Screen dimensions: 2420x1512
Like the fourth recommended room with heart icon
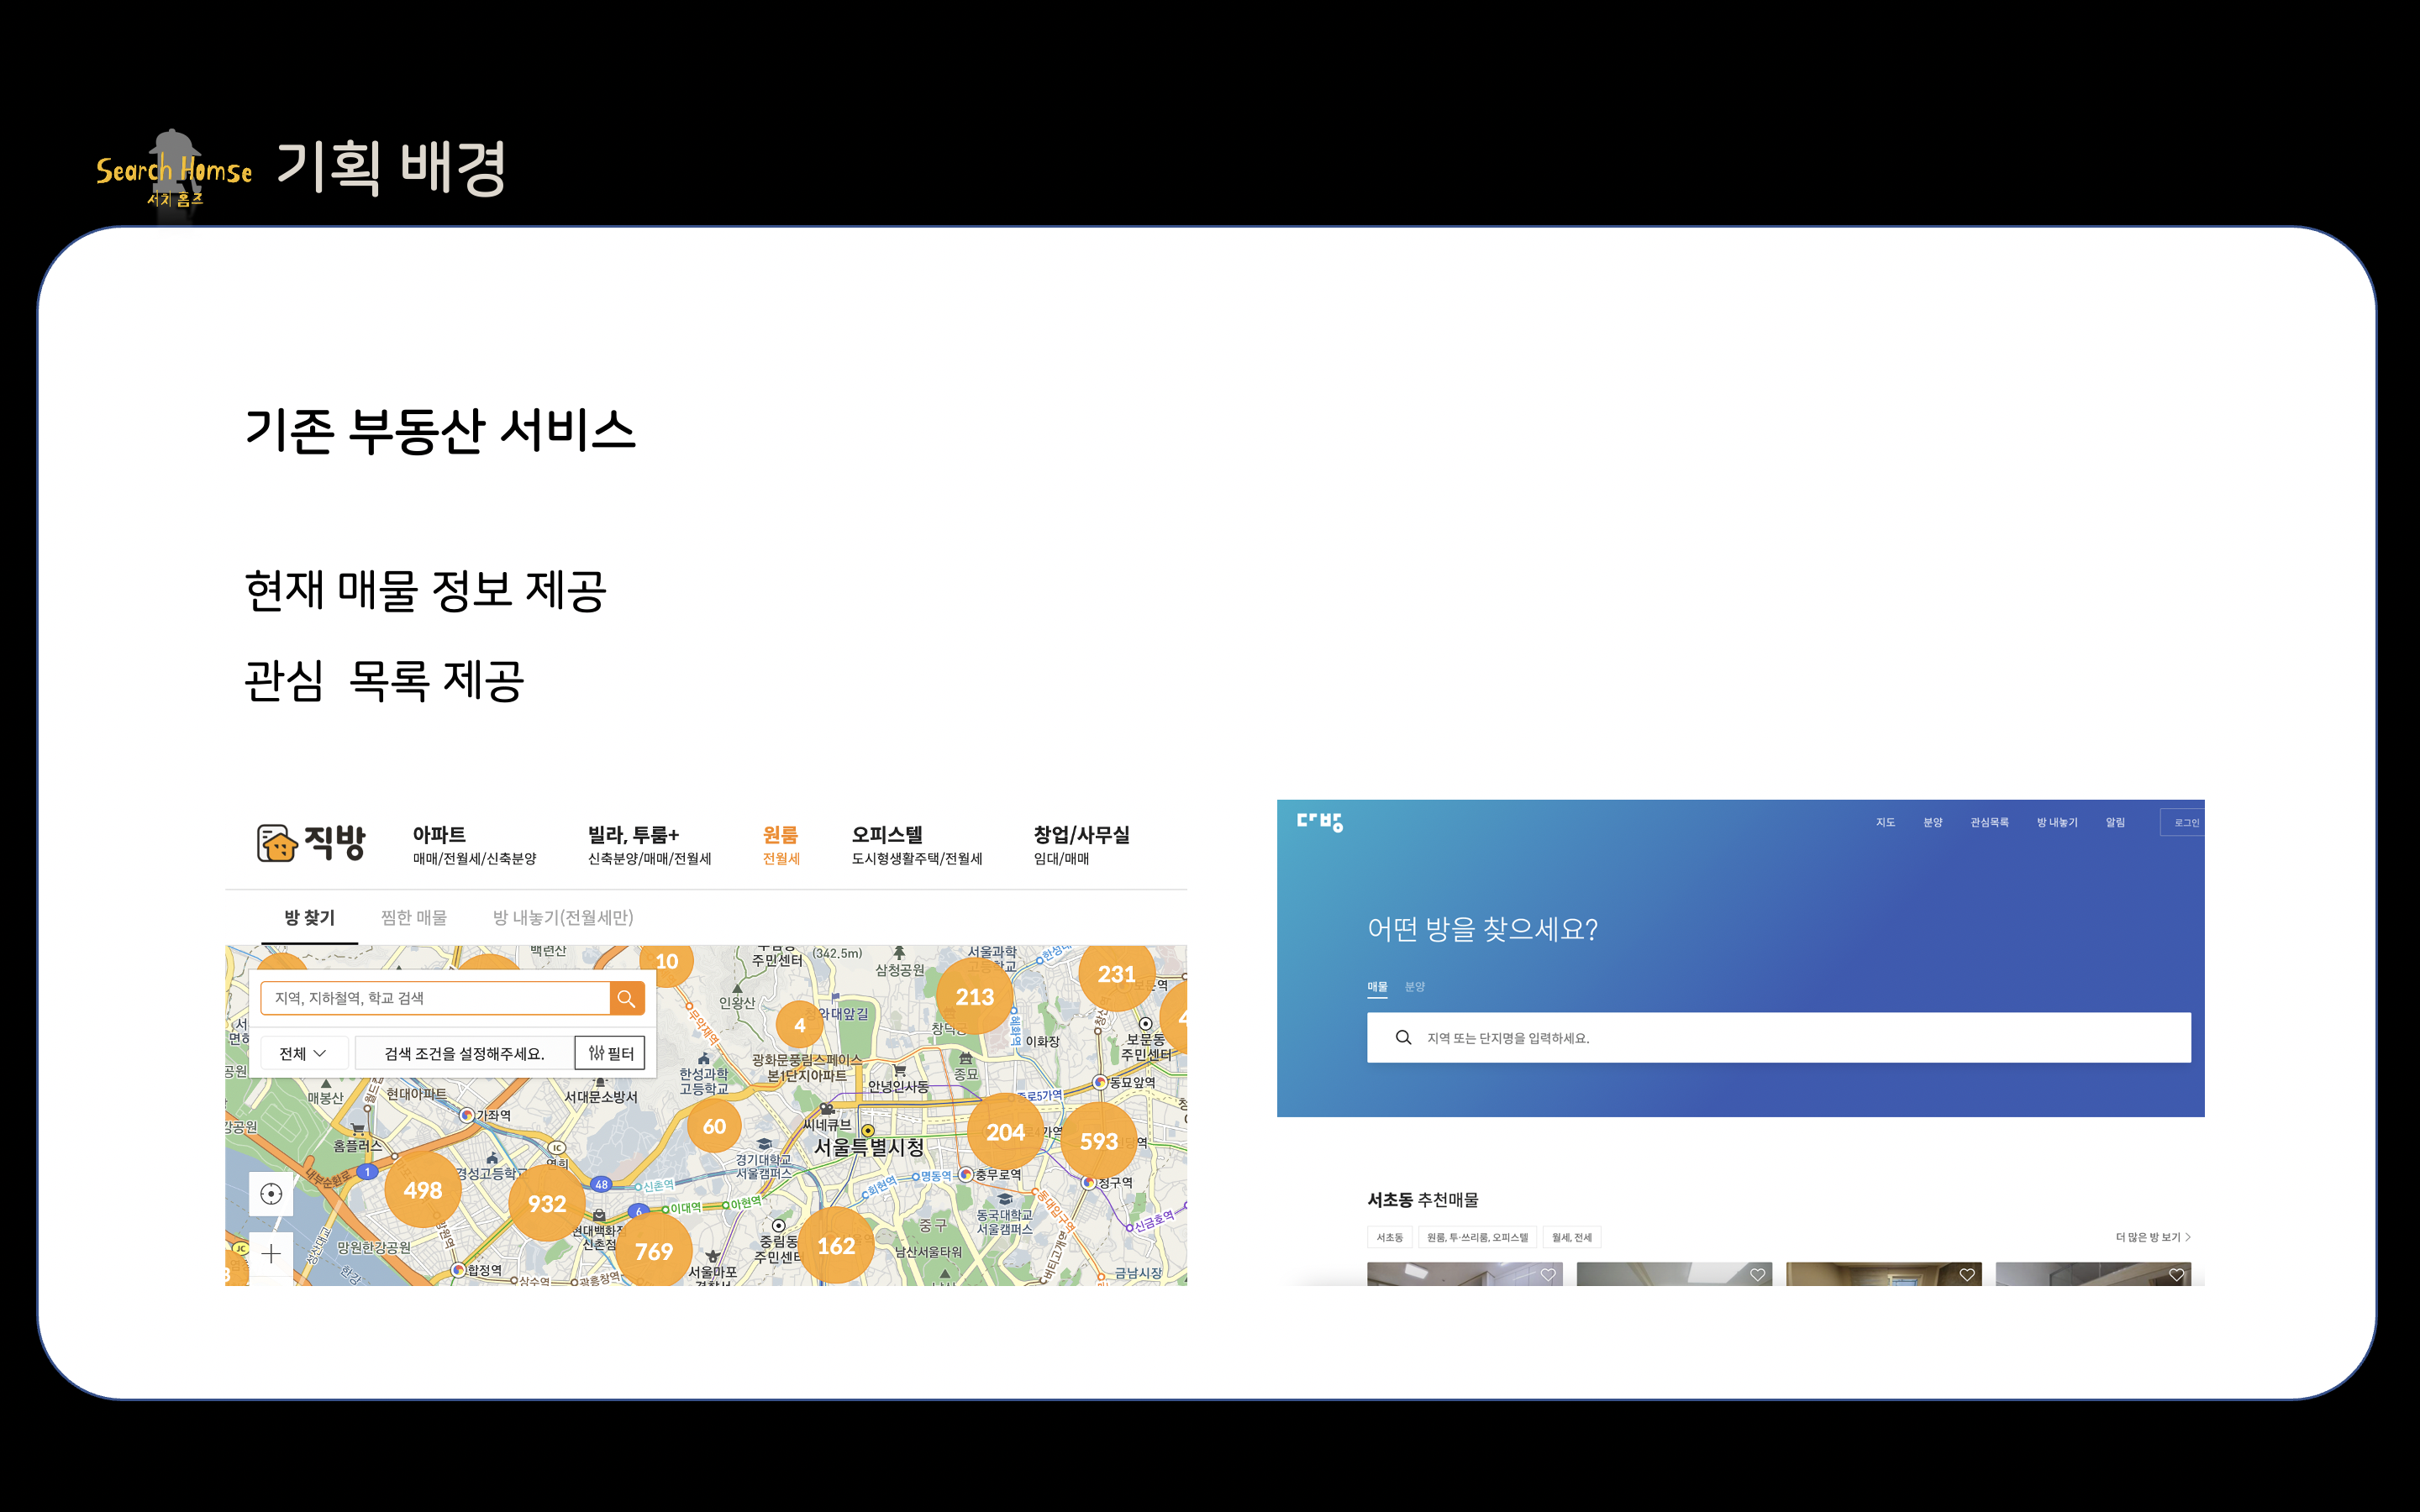[2176, 1275]
